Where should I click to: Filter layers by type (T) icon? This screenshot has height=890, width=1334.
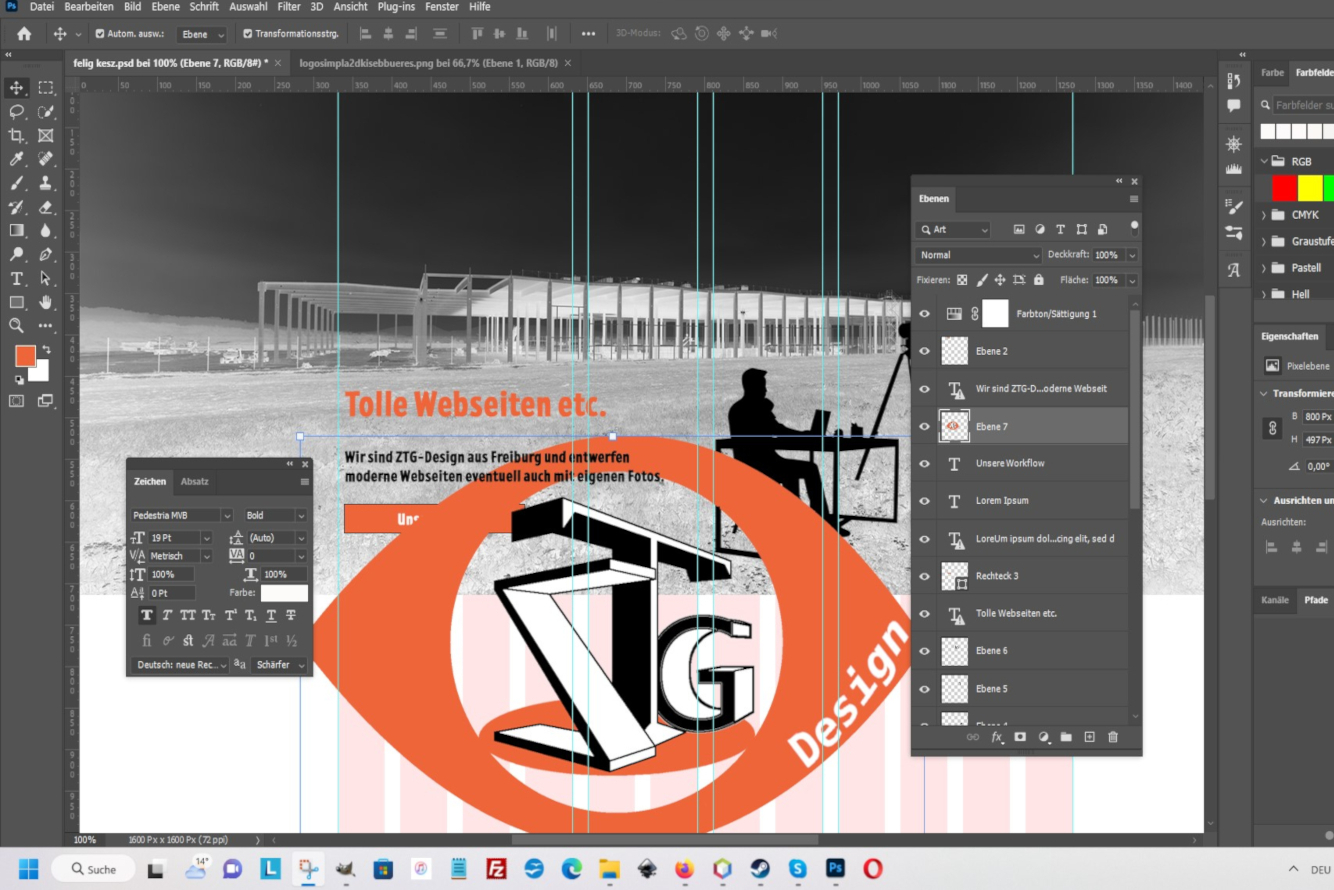[1060, 229]
